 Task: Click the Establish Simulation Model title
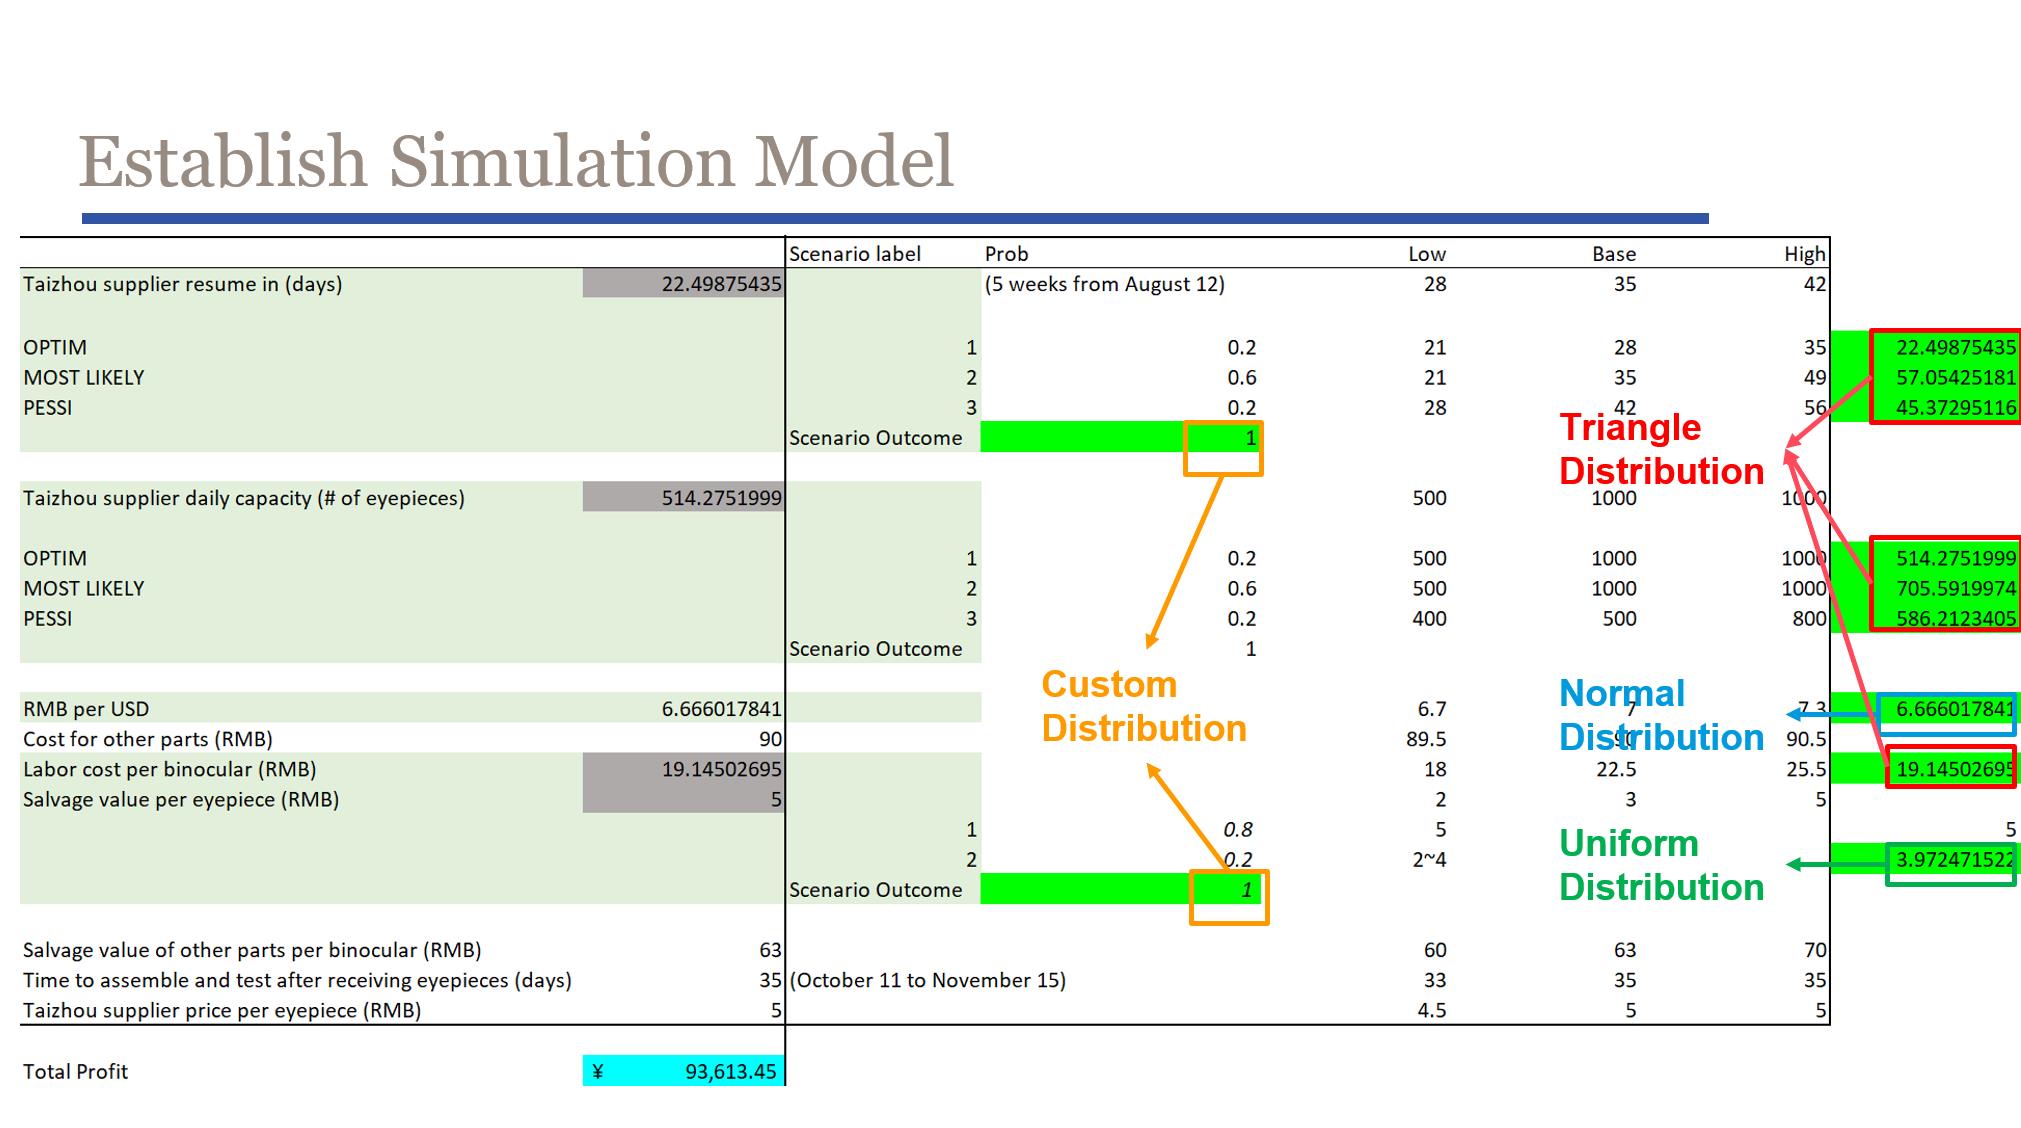[516, 162]
